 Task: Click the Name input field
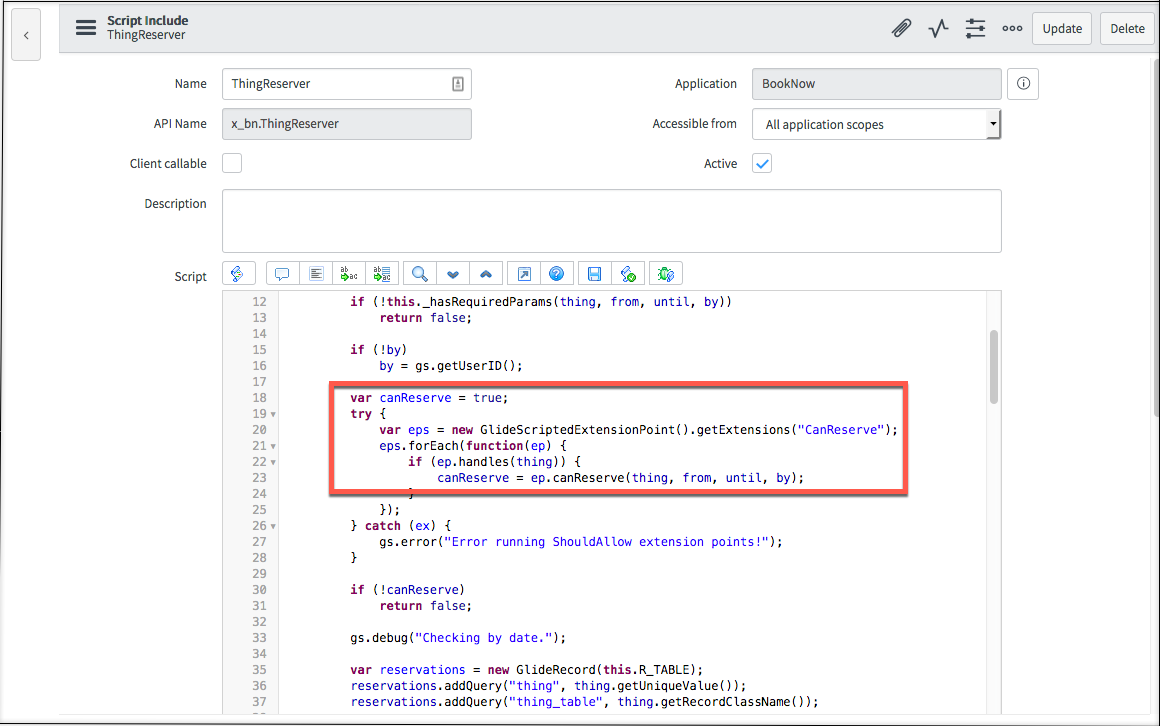tap(346, 84)
